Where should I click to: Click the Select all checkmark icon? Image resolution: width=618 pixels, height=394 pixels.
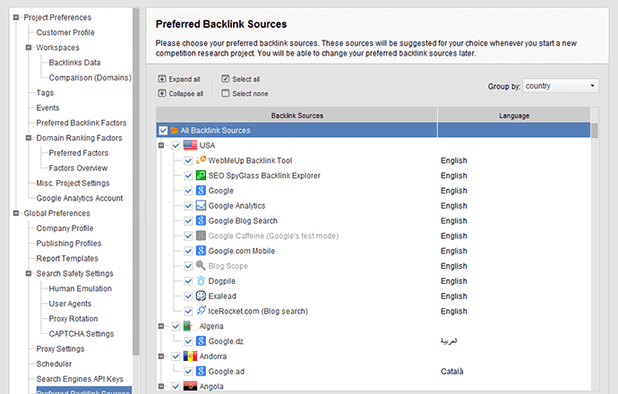click(225, 79)
